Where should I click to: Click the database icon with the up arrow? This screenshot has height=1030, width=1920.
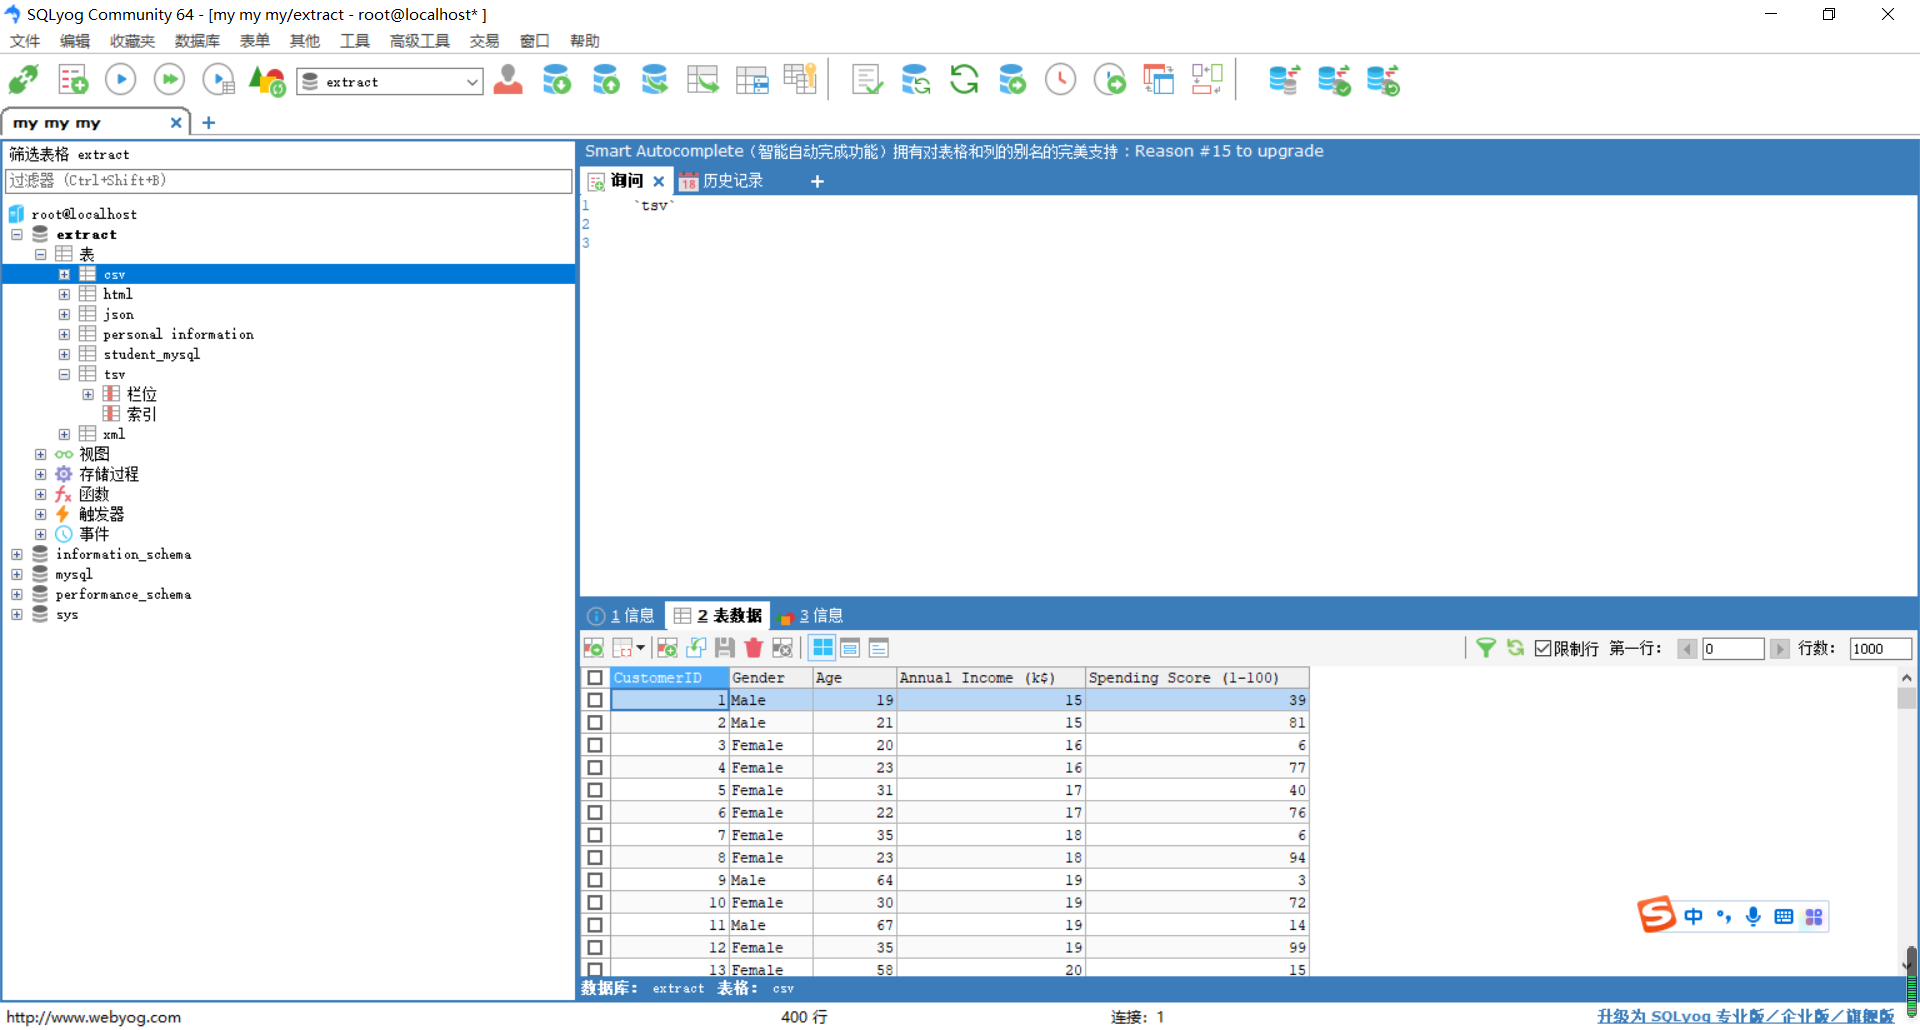(606, 80)
